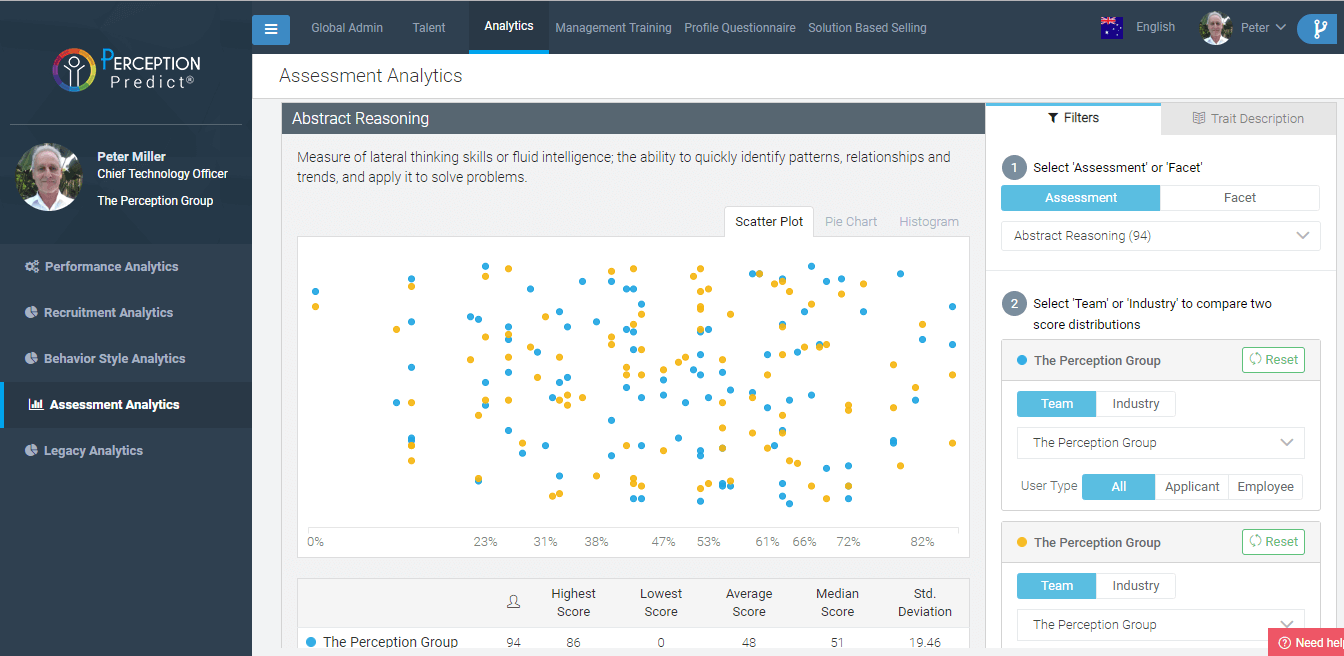Click the Assessment Analytics bar chart icon
1344x656 pixels.
point(36,405)
